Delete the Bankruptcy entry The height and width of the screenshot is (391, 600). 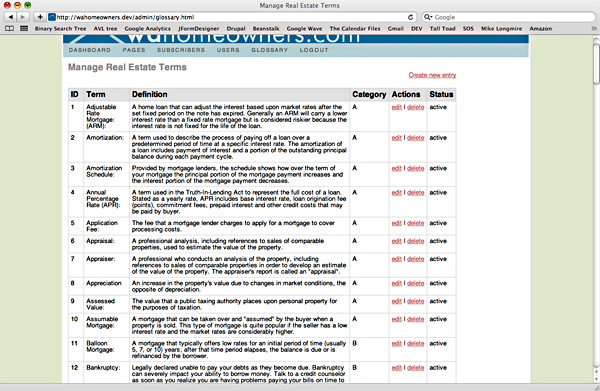tap(416, 368)
